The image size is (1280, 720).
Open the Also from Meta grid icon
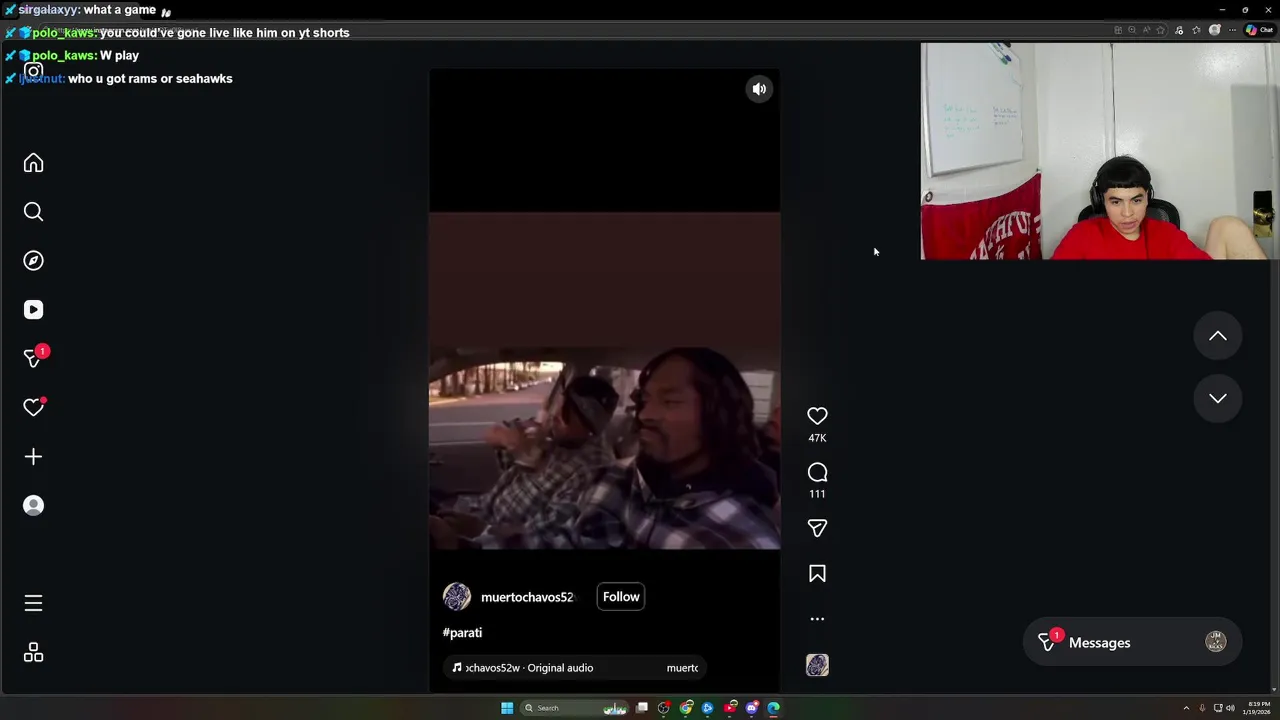coord(33,653)
